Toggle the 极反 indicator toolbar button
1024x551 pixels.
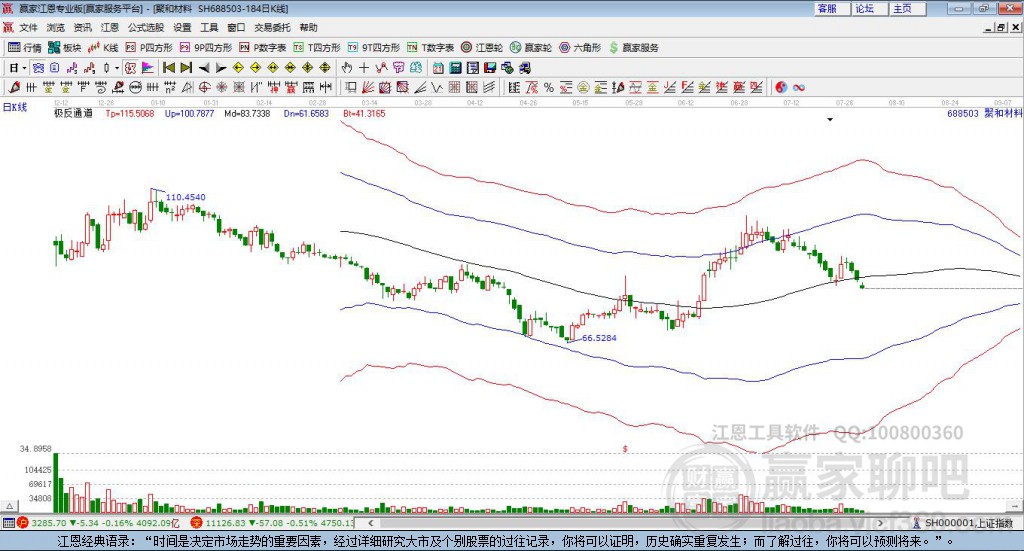[131, 68]
